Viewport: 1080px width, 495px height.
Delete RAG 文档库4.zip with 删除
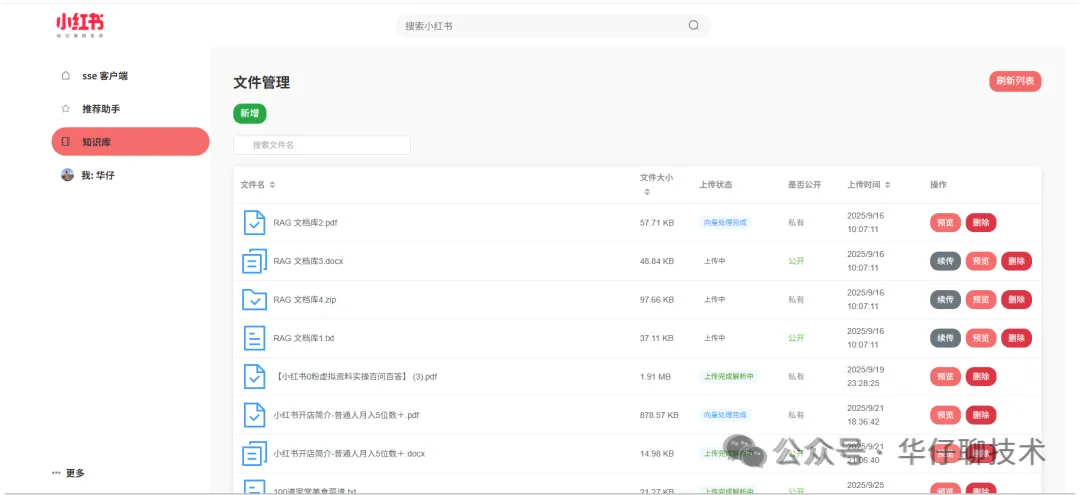tap(1017, 299)
